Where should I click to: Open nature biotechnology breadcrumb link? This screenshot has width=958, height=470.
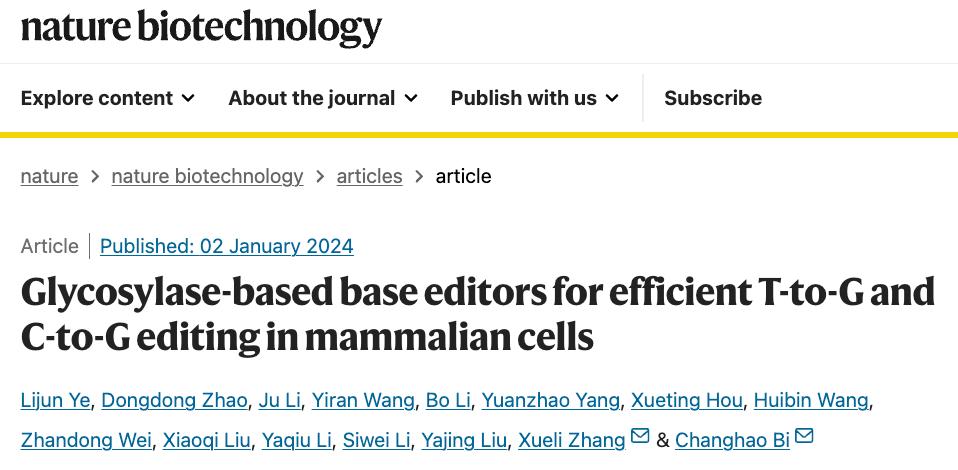pyautogui.click(x=207, y=177)
